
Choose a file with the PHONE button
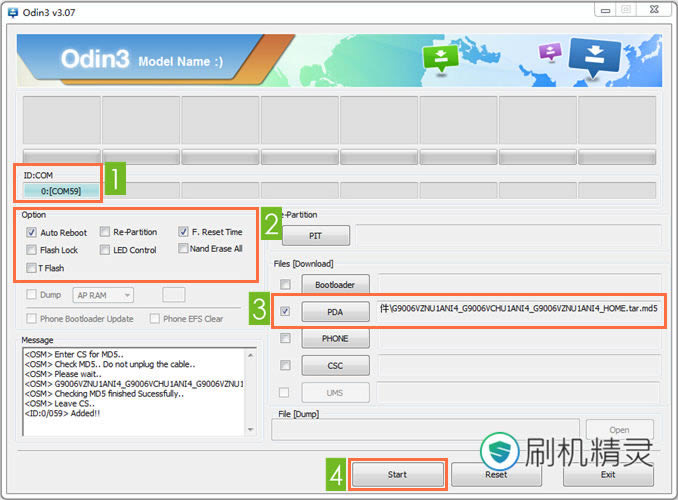click(x=335, y=339)
